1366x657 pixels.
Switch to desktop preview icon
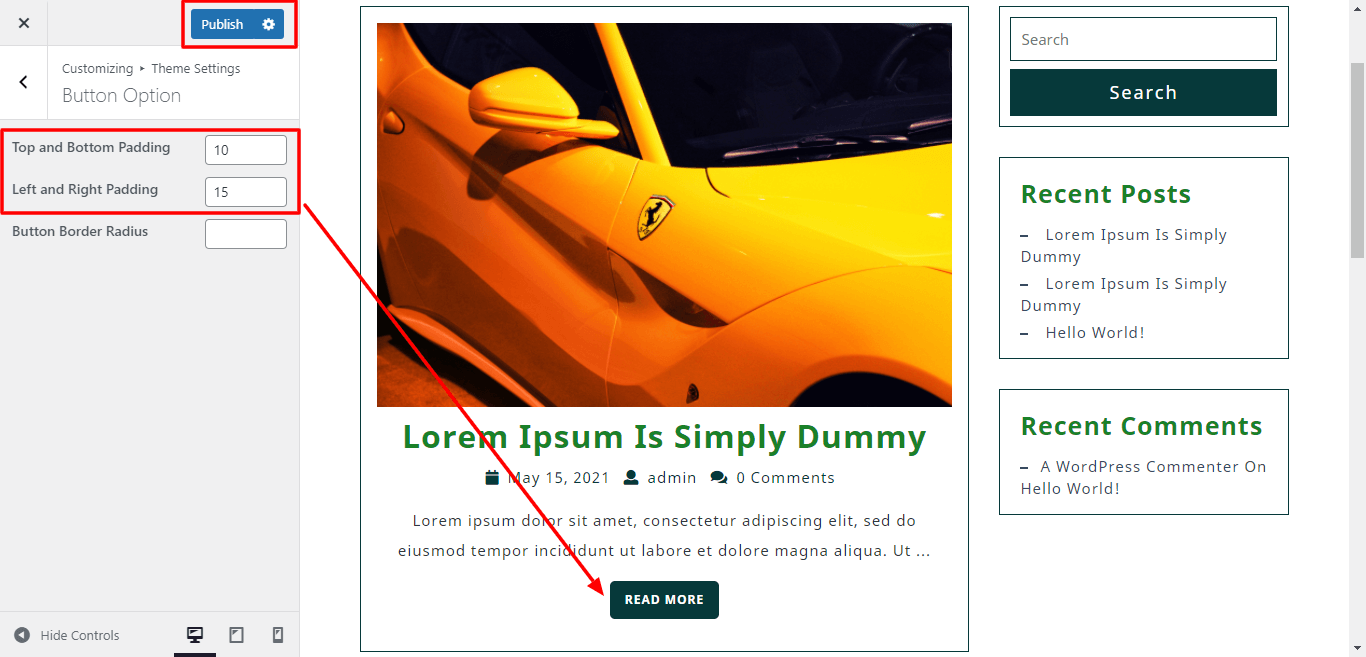click(195, 635)
